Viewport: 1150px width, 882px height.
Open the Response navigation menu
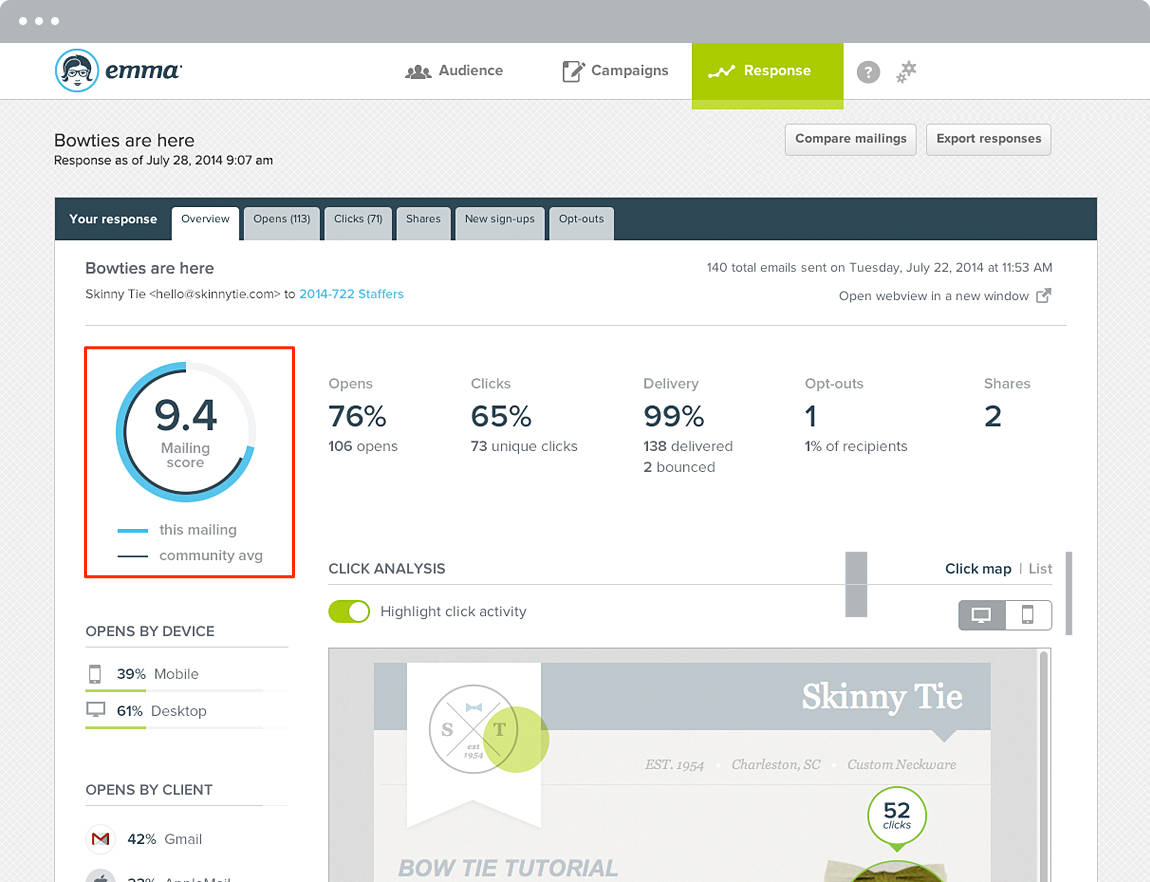coord(767,71)
